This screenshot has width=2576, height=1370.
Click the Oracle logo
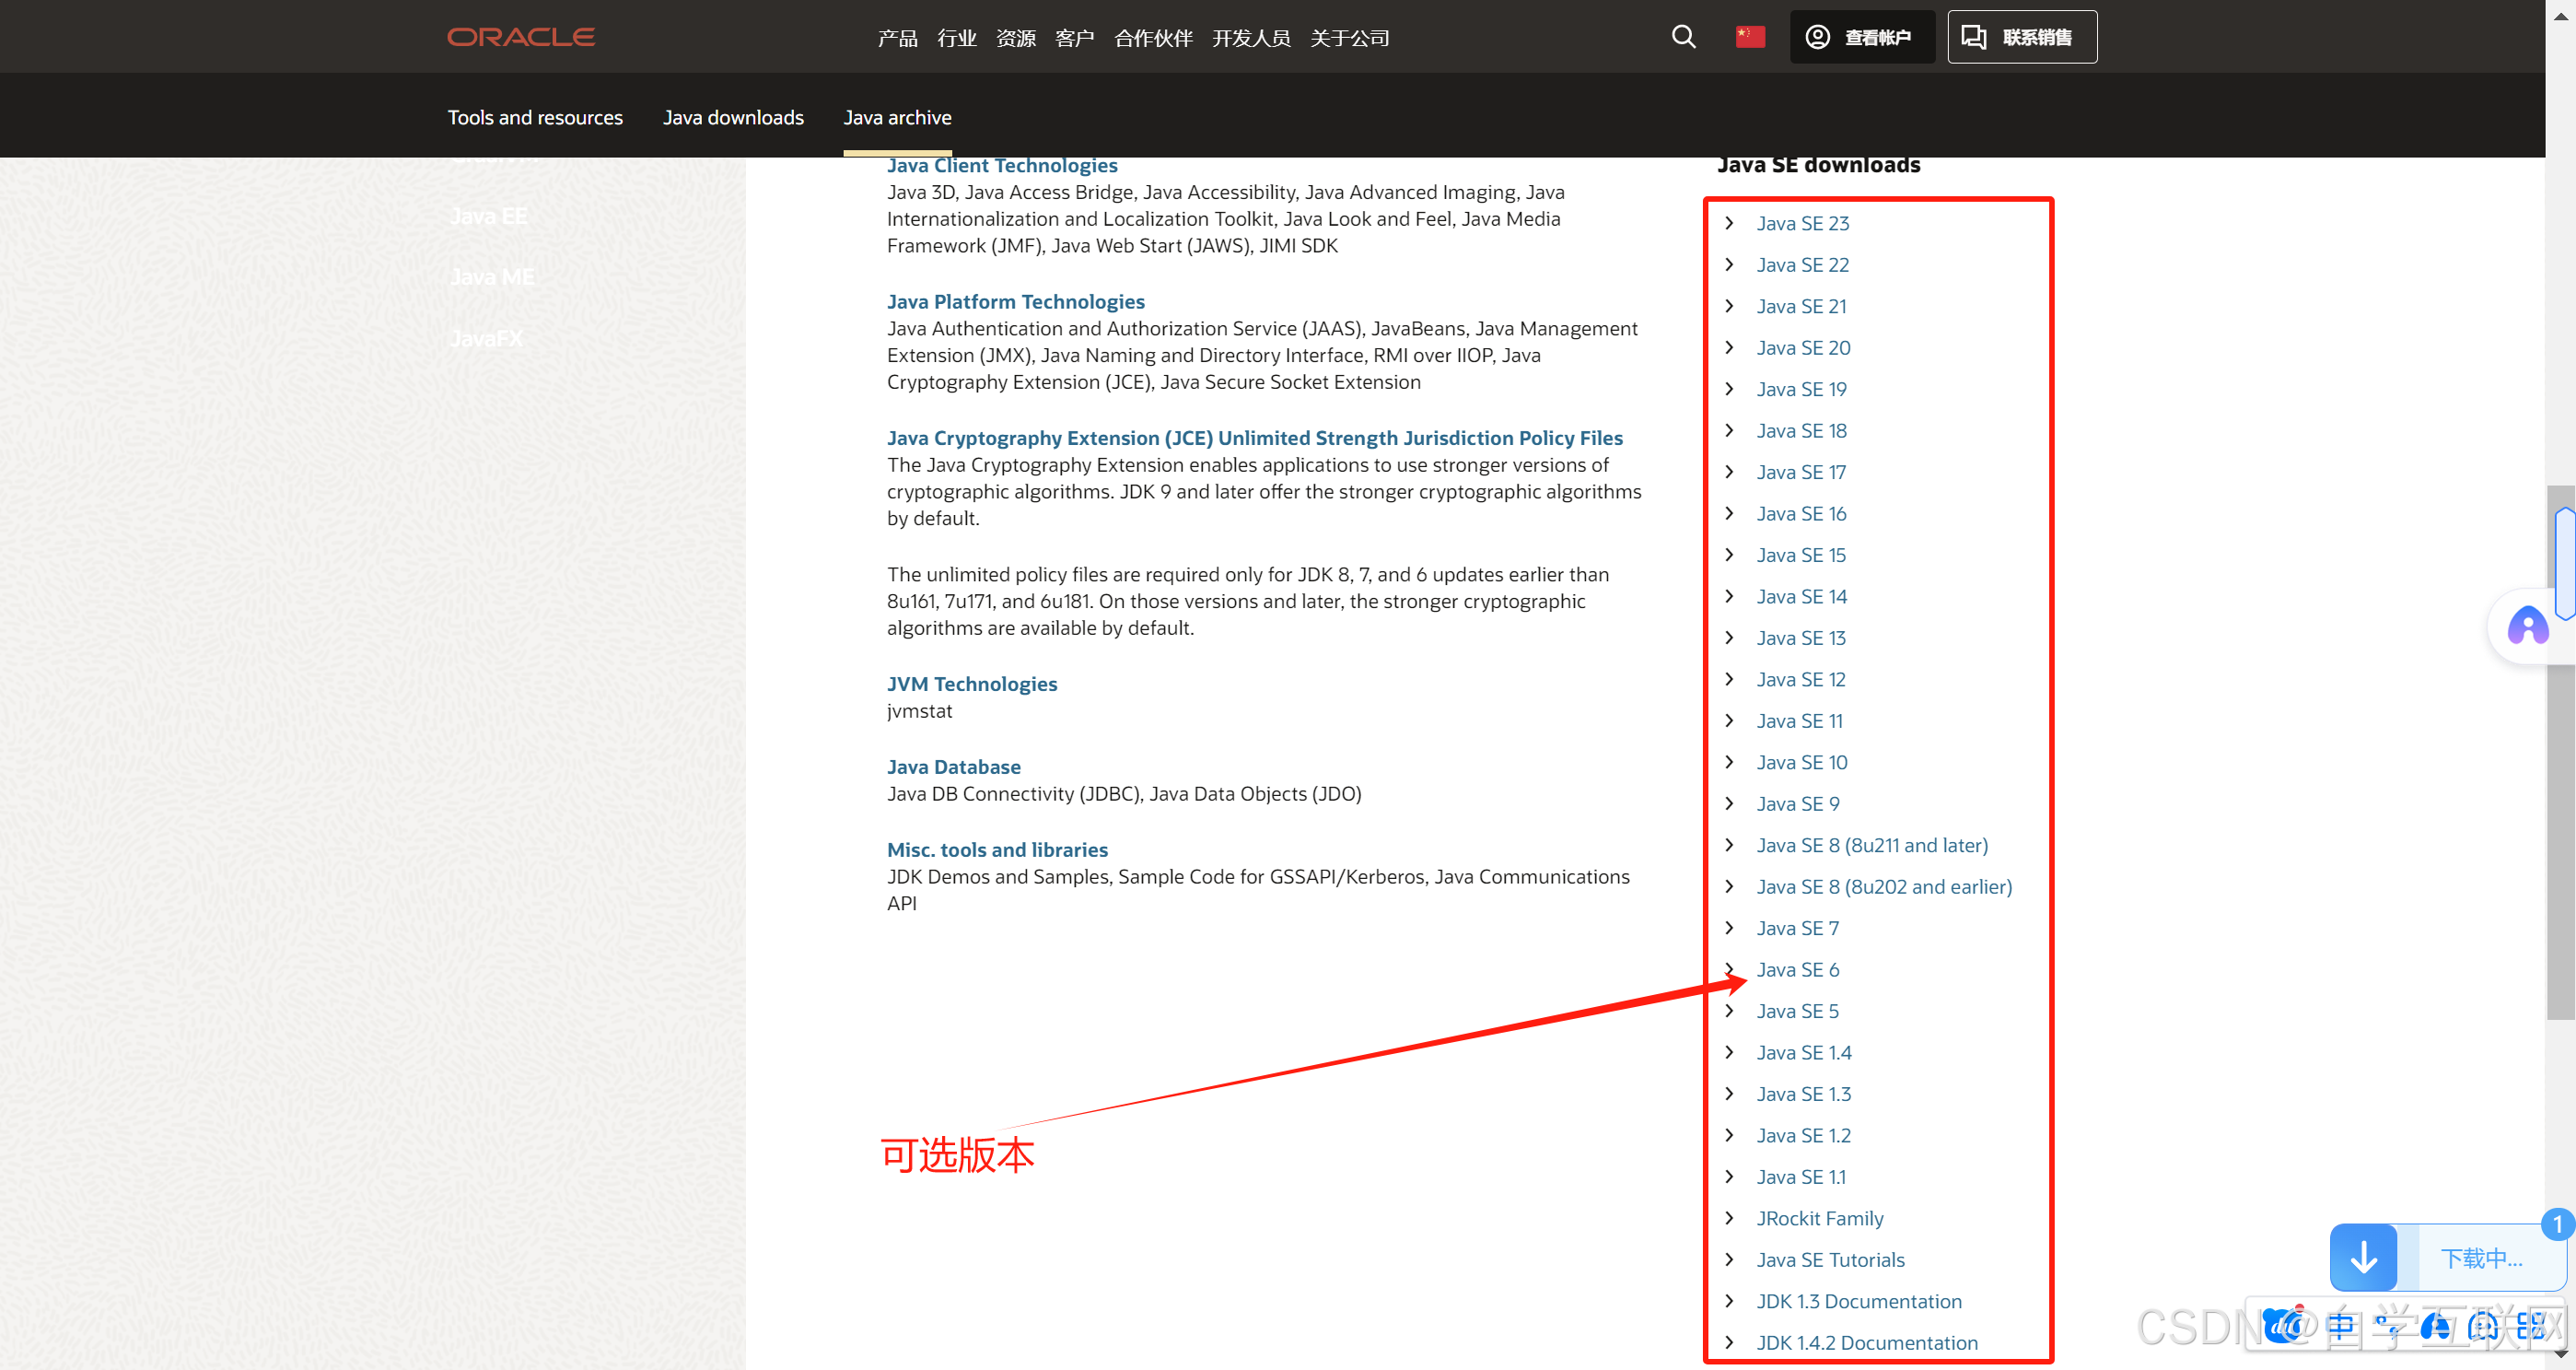pos(521,37)
